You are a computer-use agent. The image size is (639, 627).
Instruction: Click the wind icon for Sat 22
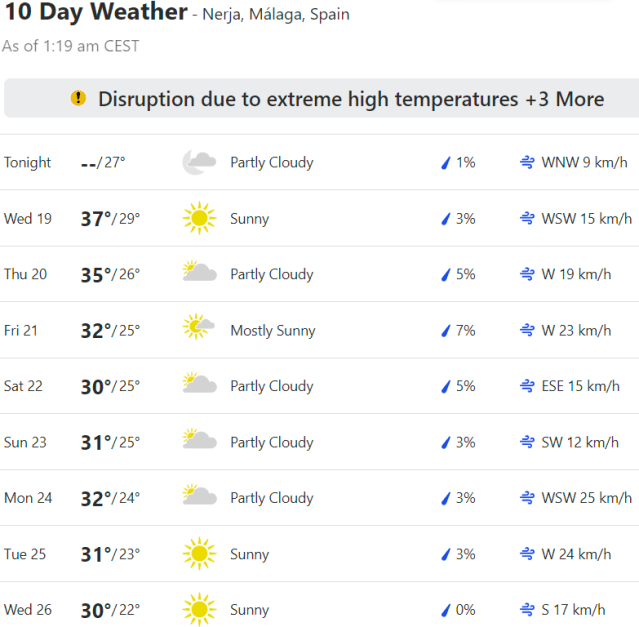pyautogui.click(x=526, y=386)
